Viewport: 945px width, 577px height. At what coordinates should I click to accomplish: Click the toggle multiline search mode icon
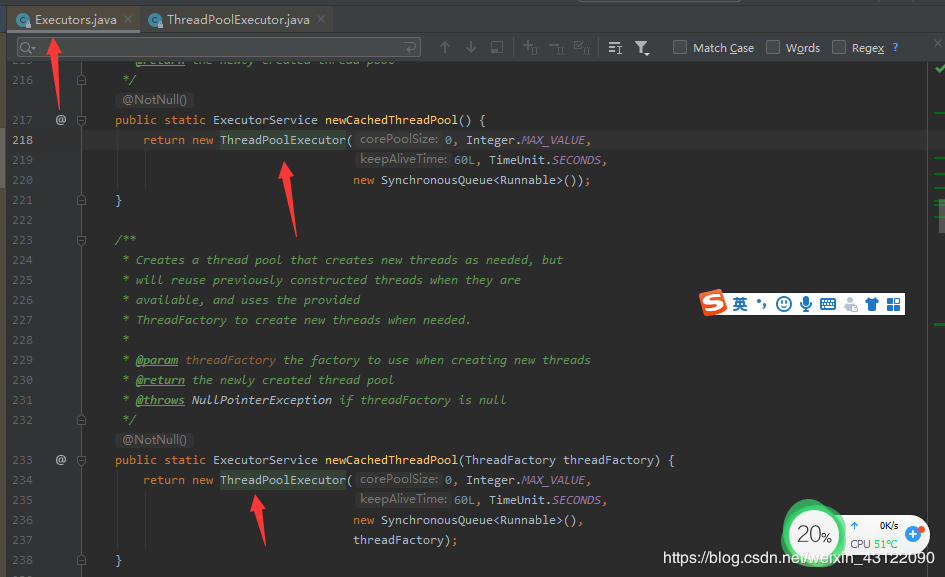point(615,48)
